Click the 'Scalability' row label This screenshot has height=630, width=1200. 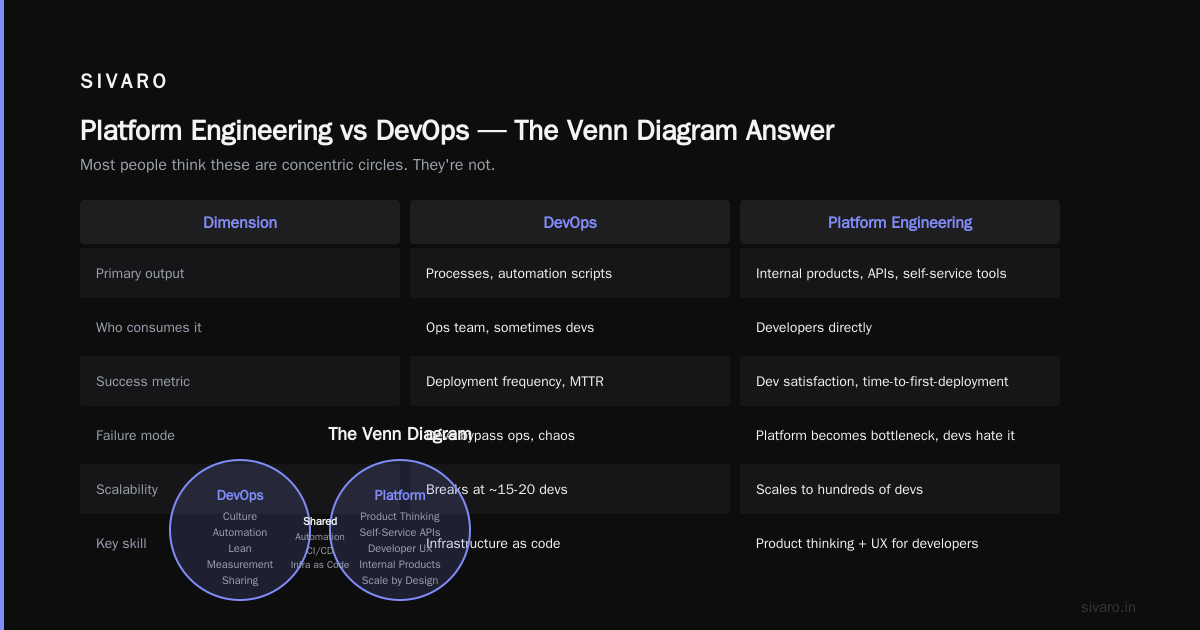127,489
